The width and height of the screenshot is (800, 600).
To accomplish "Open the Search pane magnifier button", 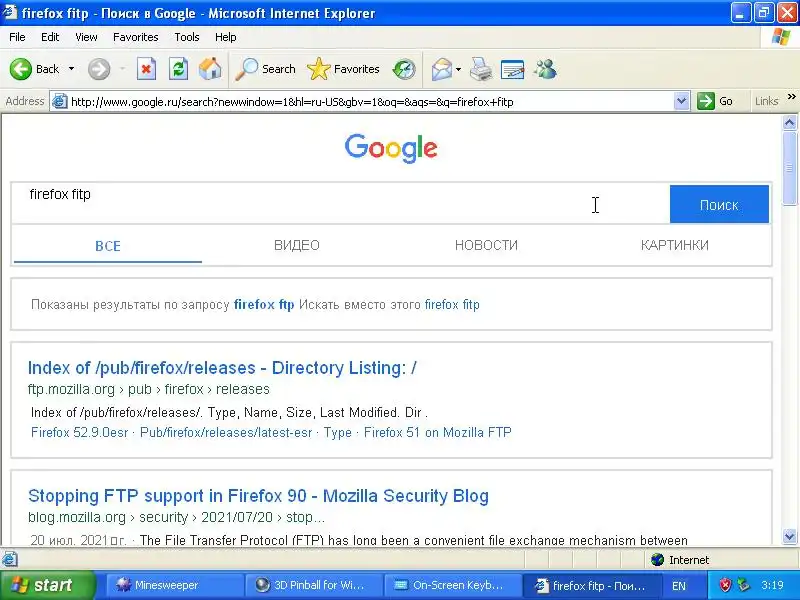I will point(265,69).
